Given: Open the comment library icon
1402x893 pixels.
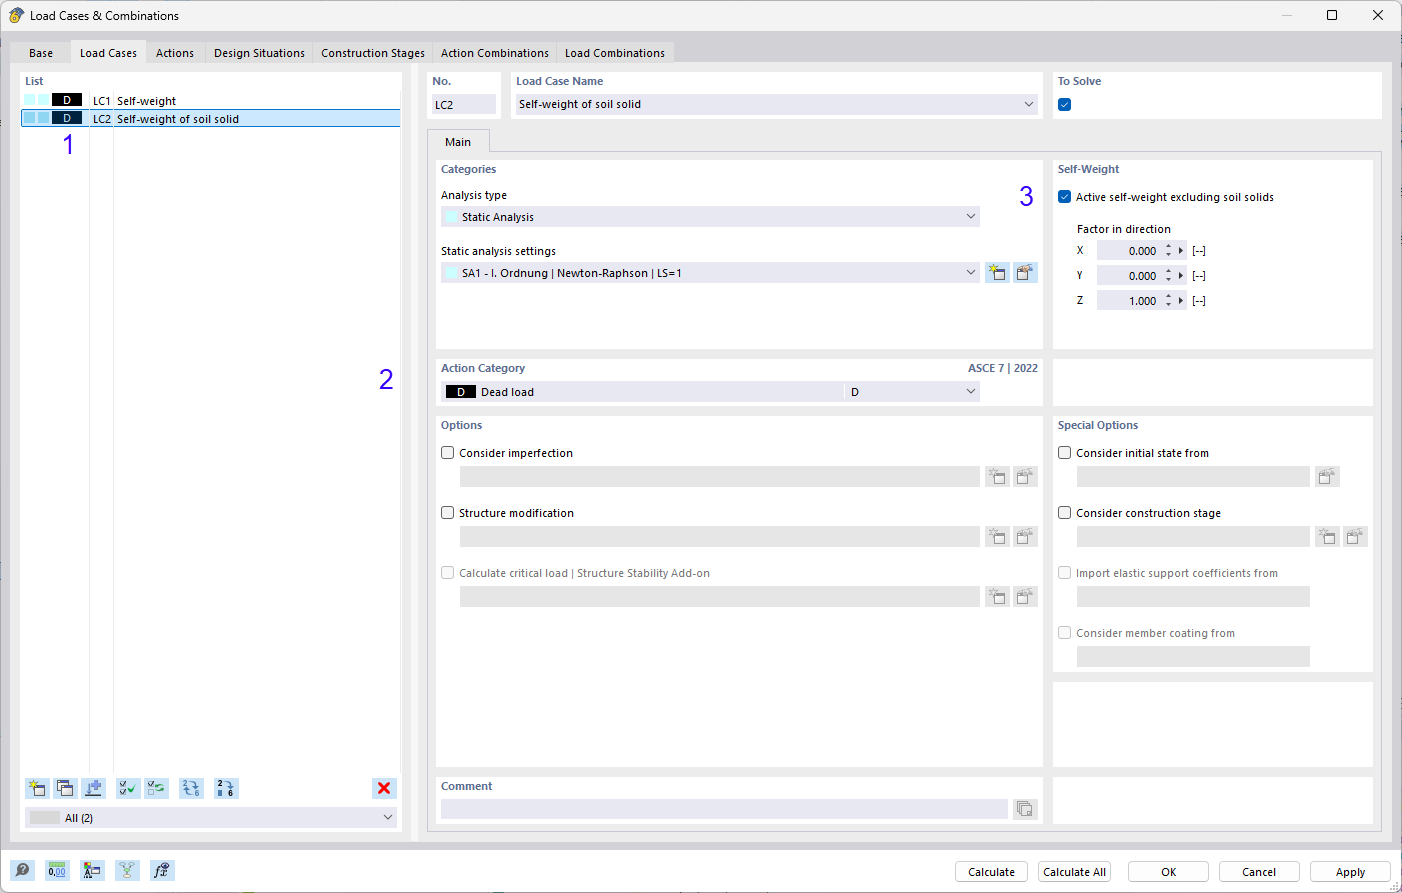Looking at the screenshot, I should [1025, 809].
